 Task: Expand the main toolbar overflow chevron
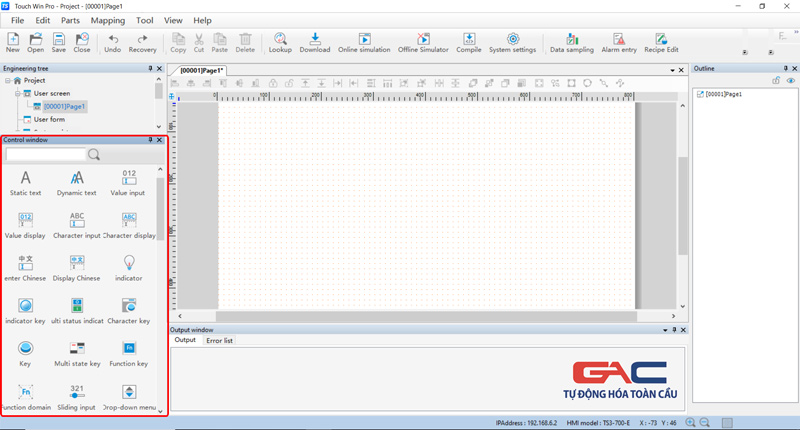click(796, 32)
